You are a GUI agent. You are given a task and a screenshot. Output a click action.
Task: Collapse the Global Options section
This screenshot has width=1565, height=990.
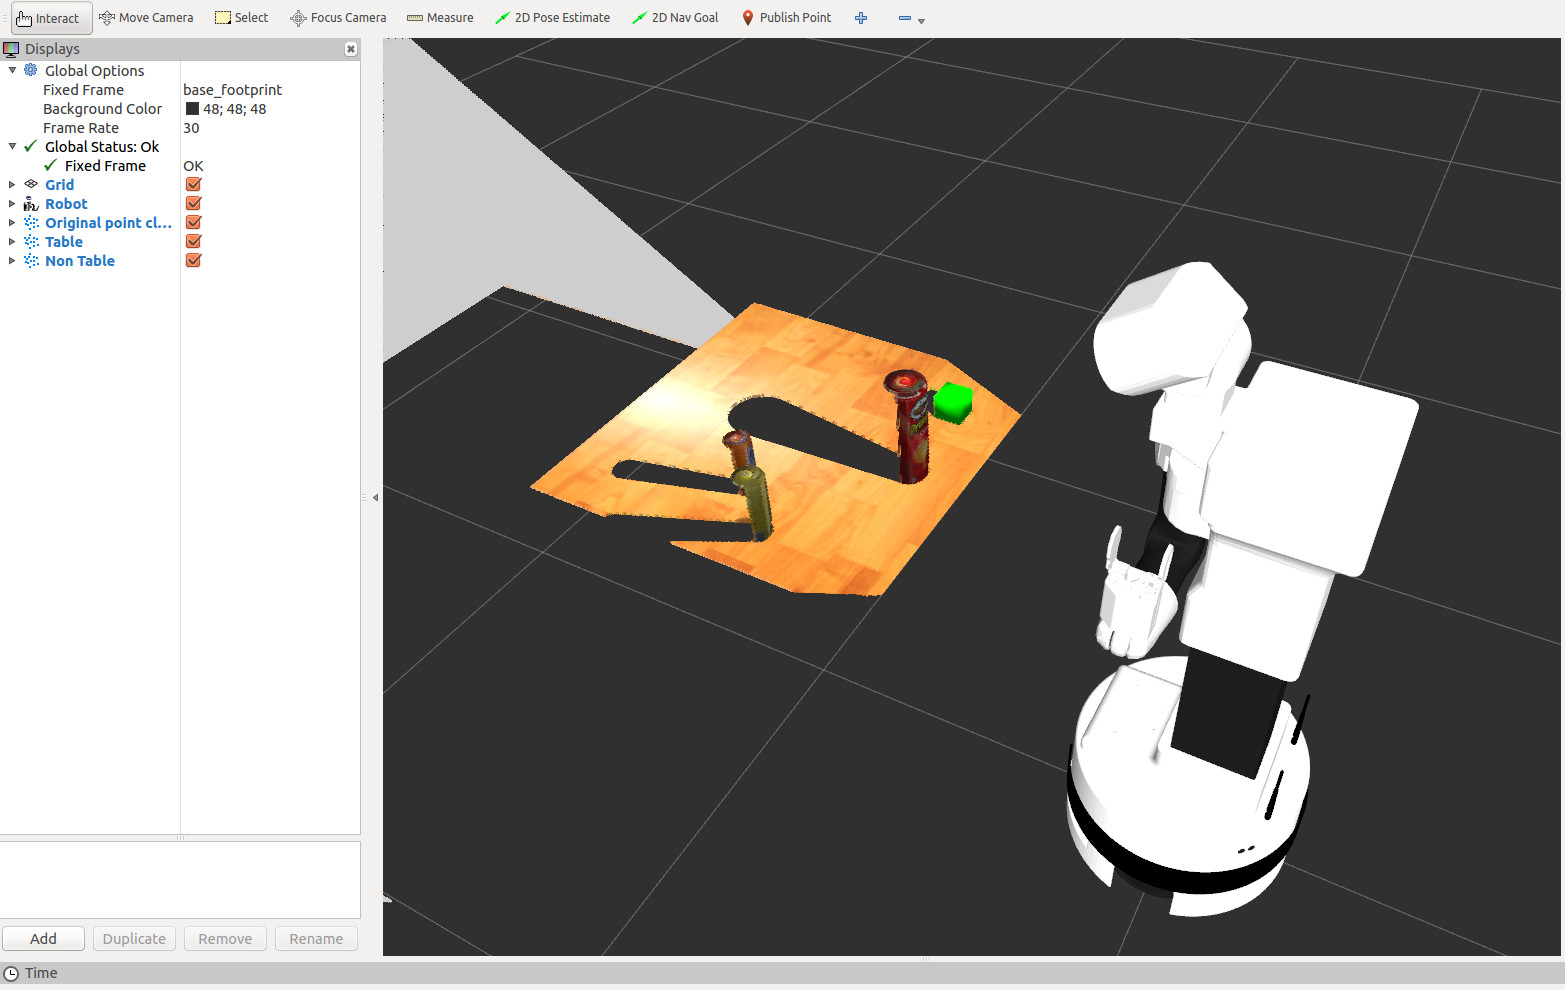click(12, 71)
